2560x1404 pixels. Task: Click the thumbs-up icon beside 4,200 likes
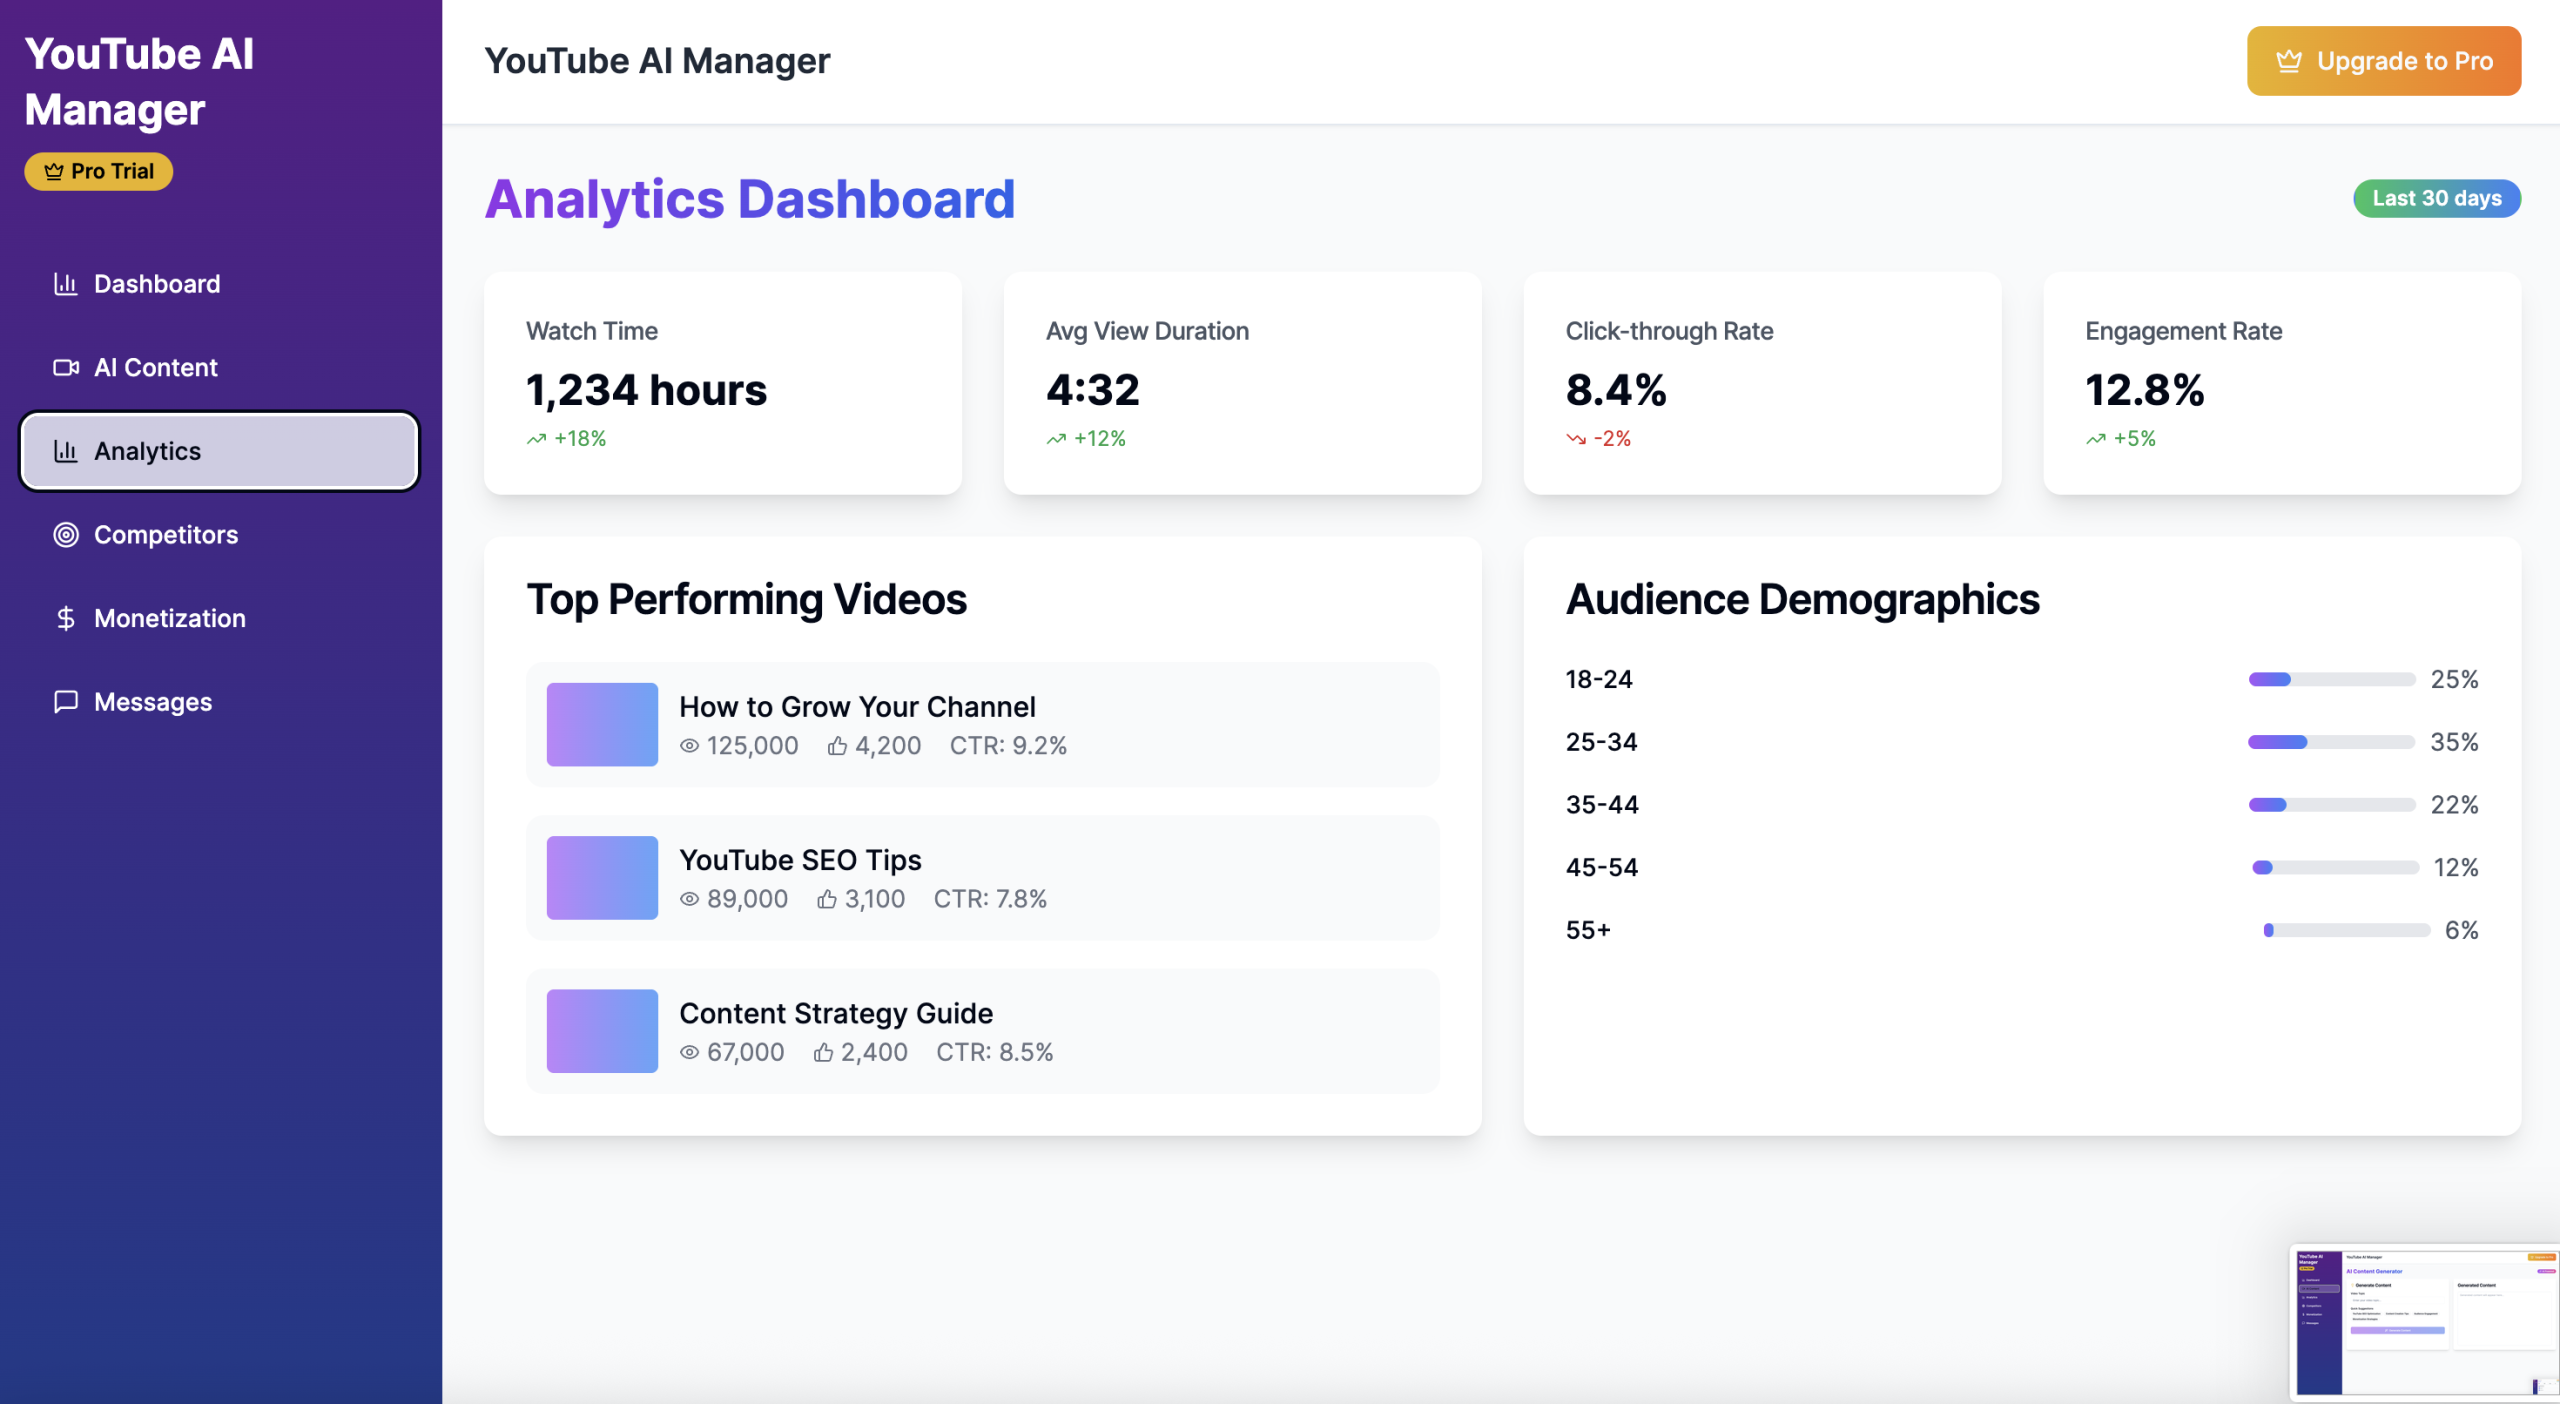click(837, 746)
